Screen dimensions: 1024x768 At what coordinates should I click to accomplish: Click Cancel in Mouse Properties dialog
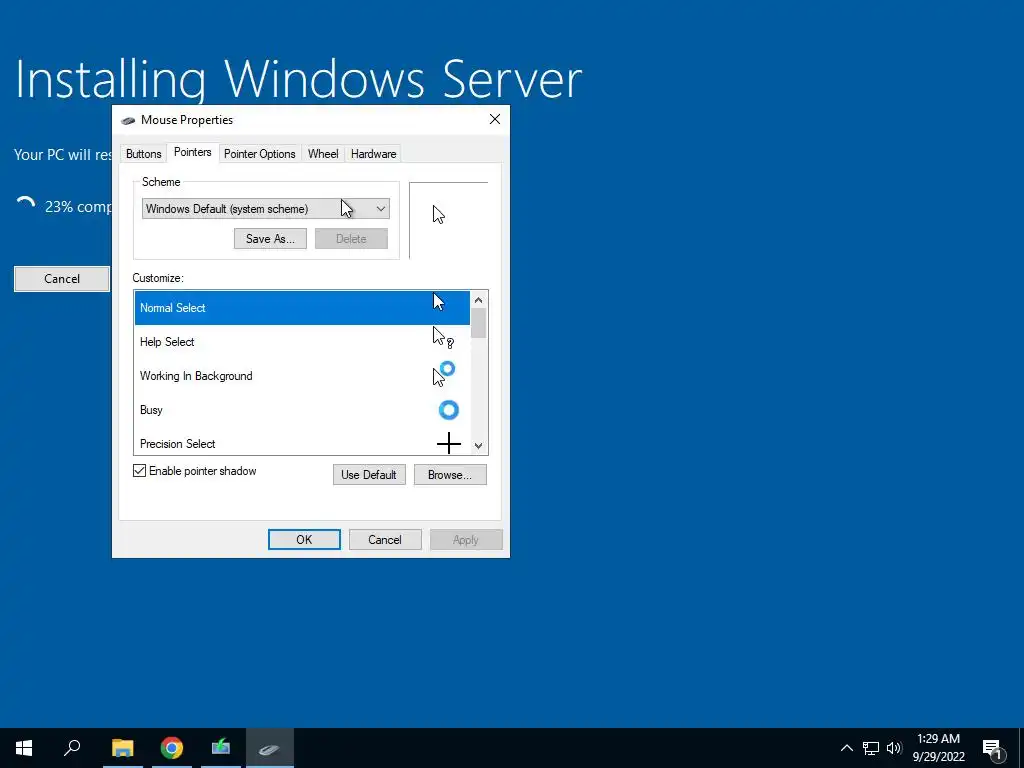pyautogui.click(x=385, y=539)
